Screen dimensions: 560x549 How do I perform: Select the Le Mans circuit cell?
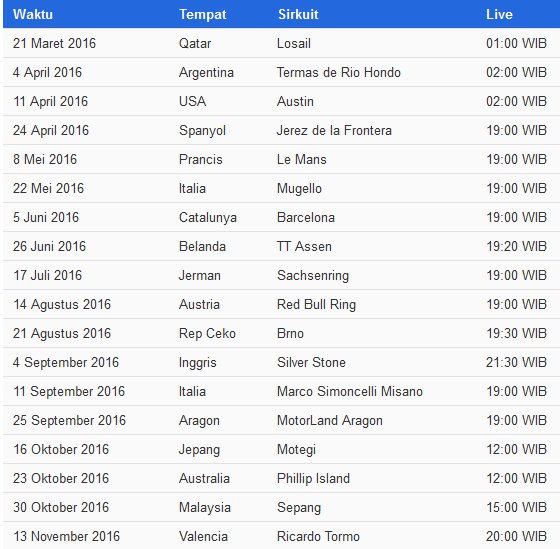301,159
